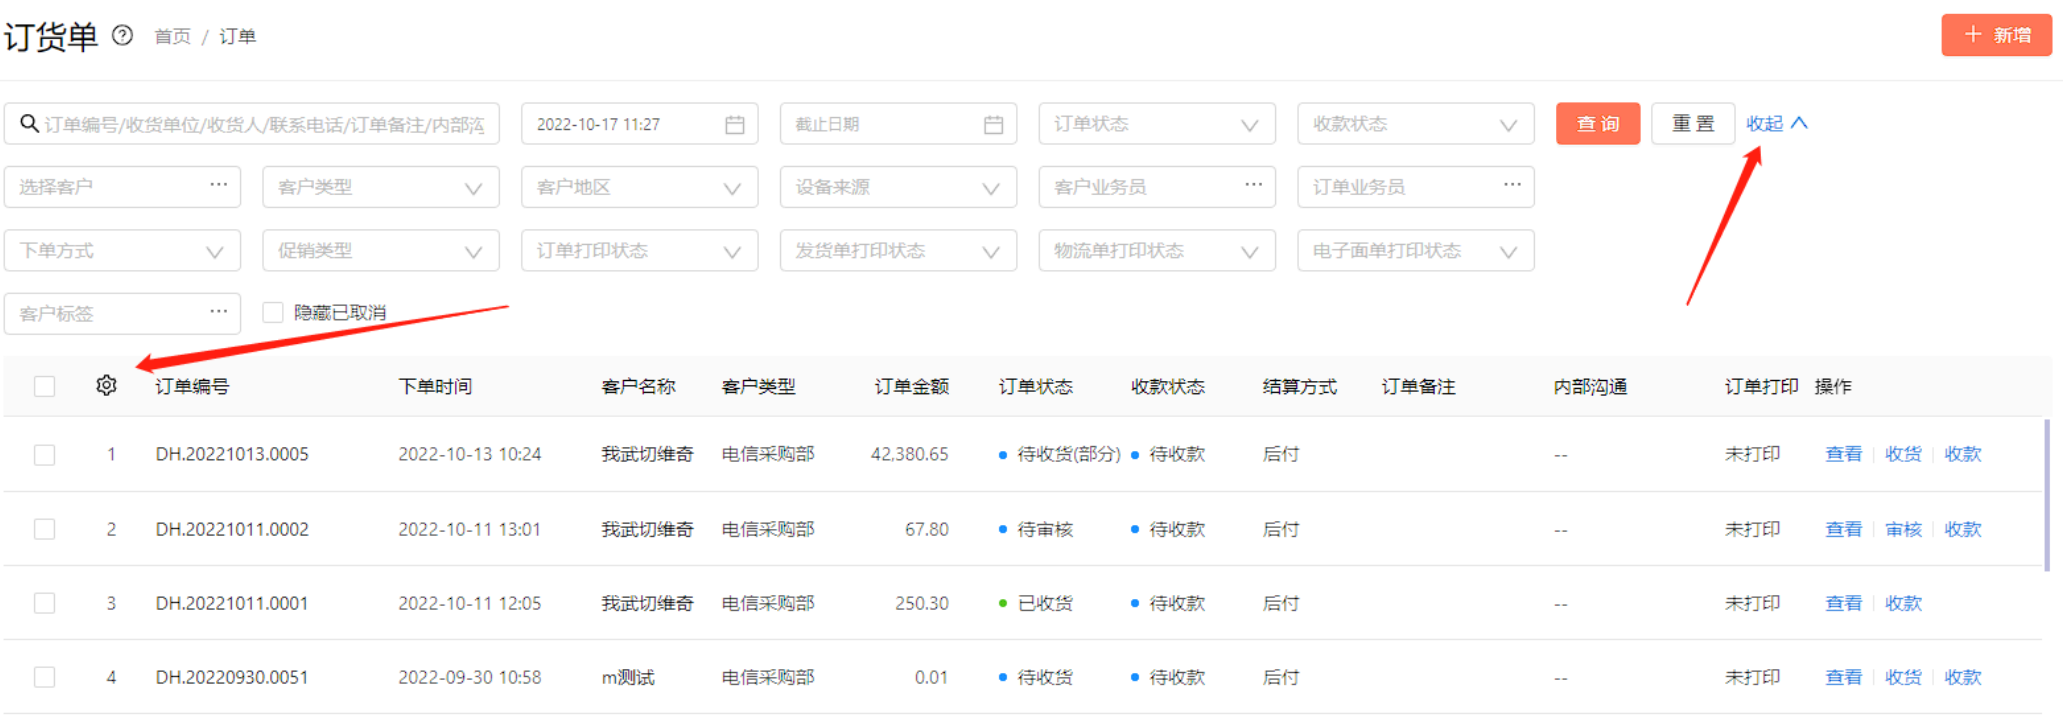Open the 促销类型 dropdown

point(381,250)
